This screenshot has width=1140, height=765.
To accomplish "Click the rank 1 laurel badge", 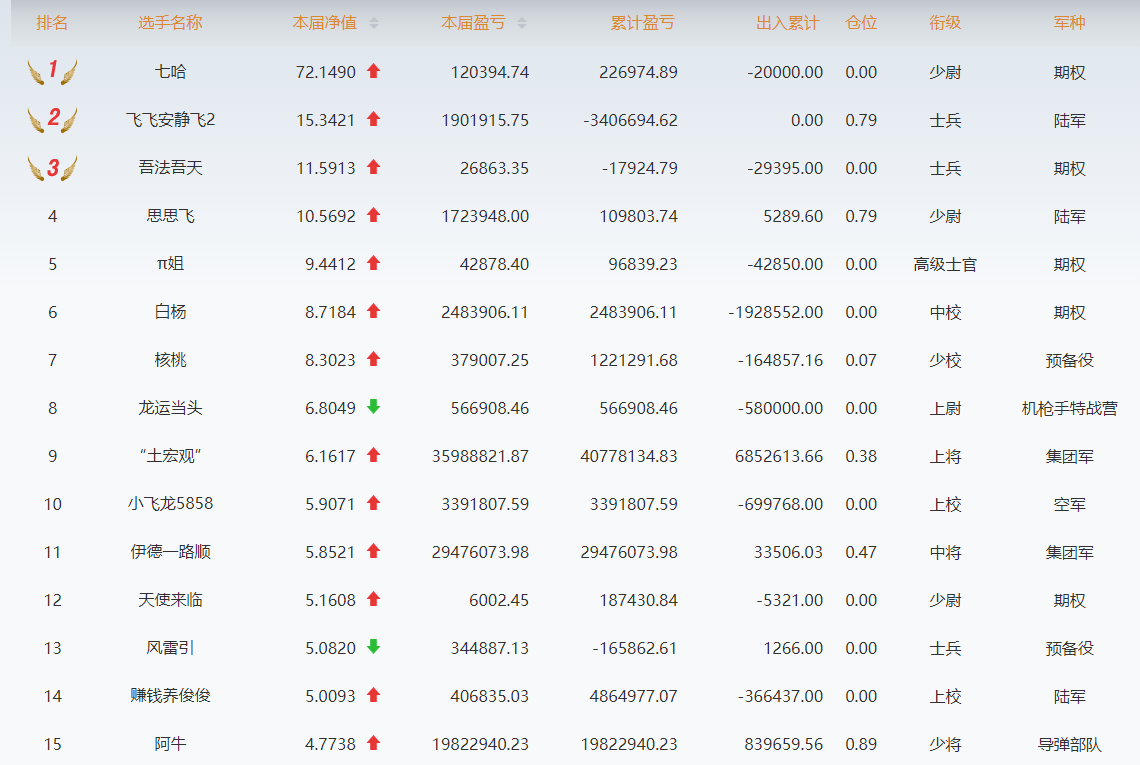I will tap(52, 71).
